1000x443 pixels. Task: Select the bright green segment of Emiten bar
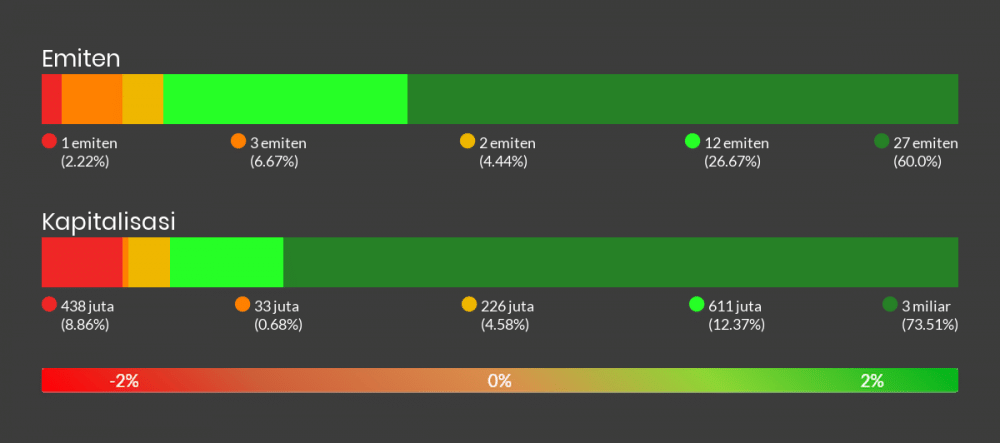coord(285,99)
